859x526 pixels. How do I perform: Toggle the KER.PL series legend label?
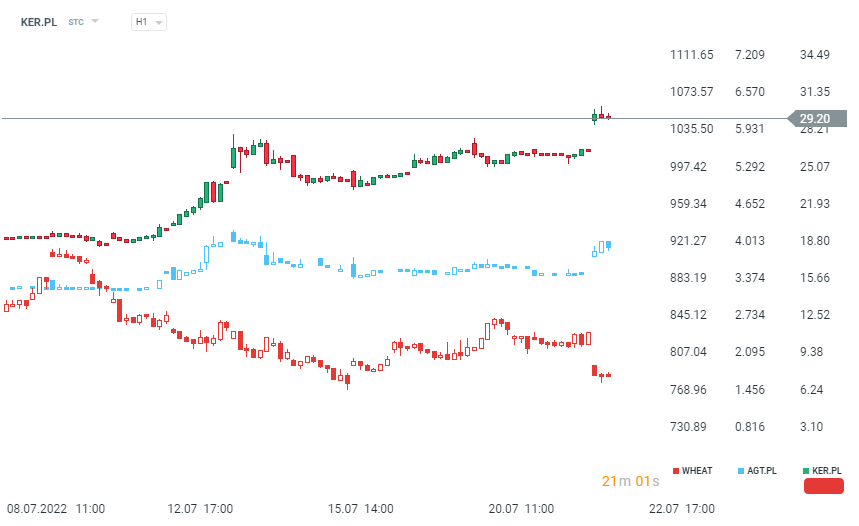(827, 470)
